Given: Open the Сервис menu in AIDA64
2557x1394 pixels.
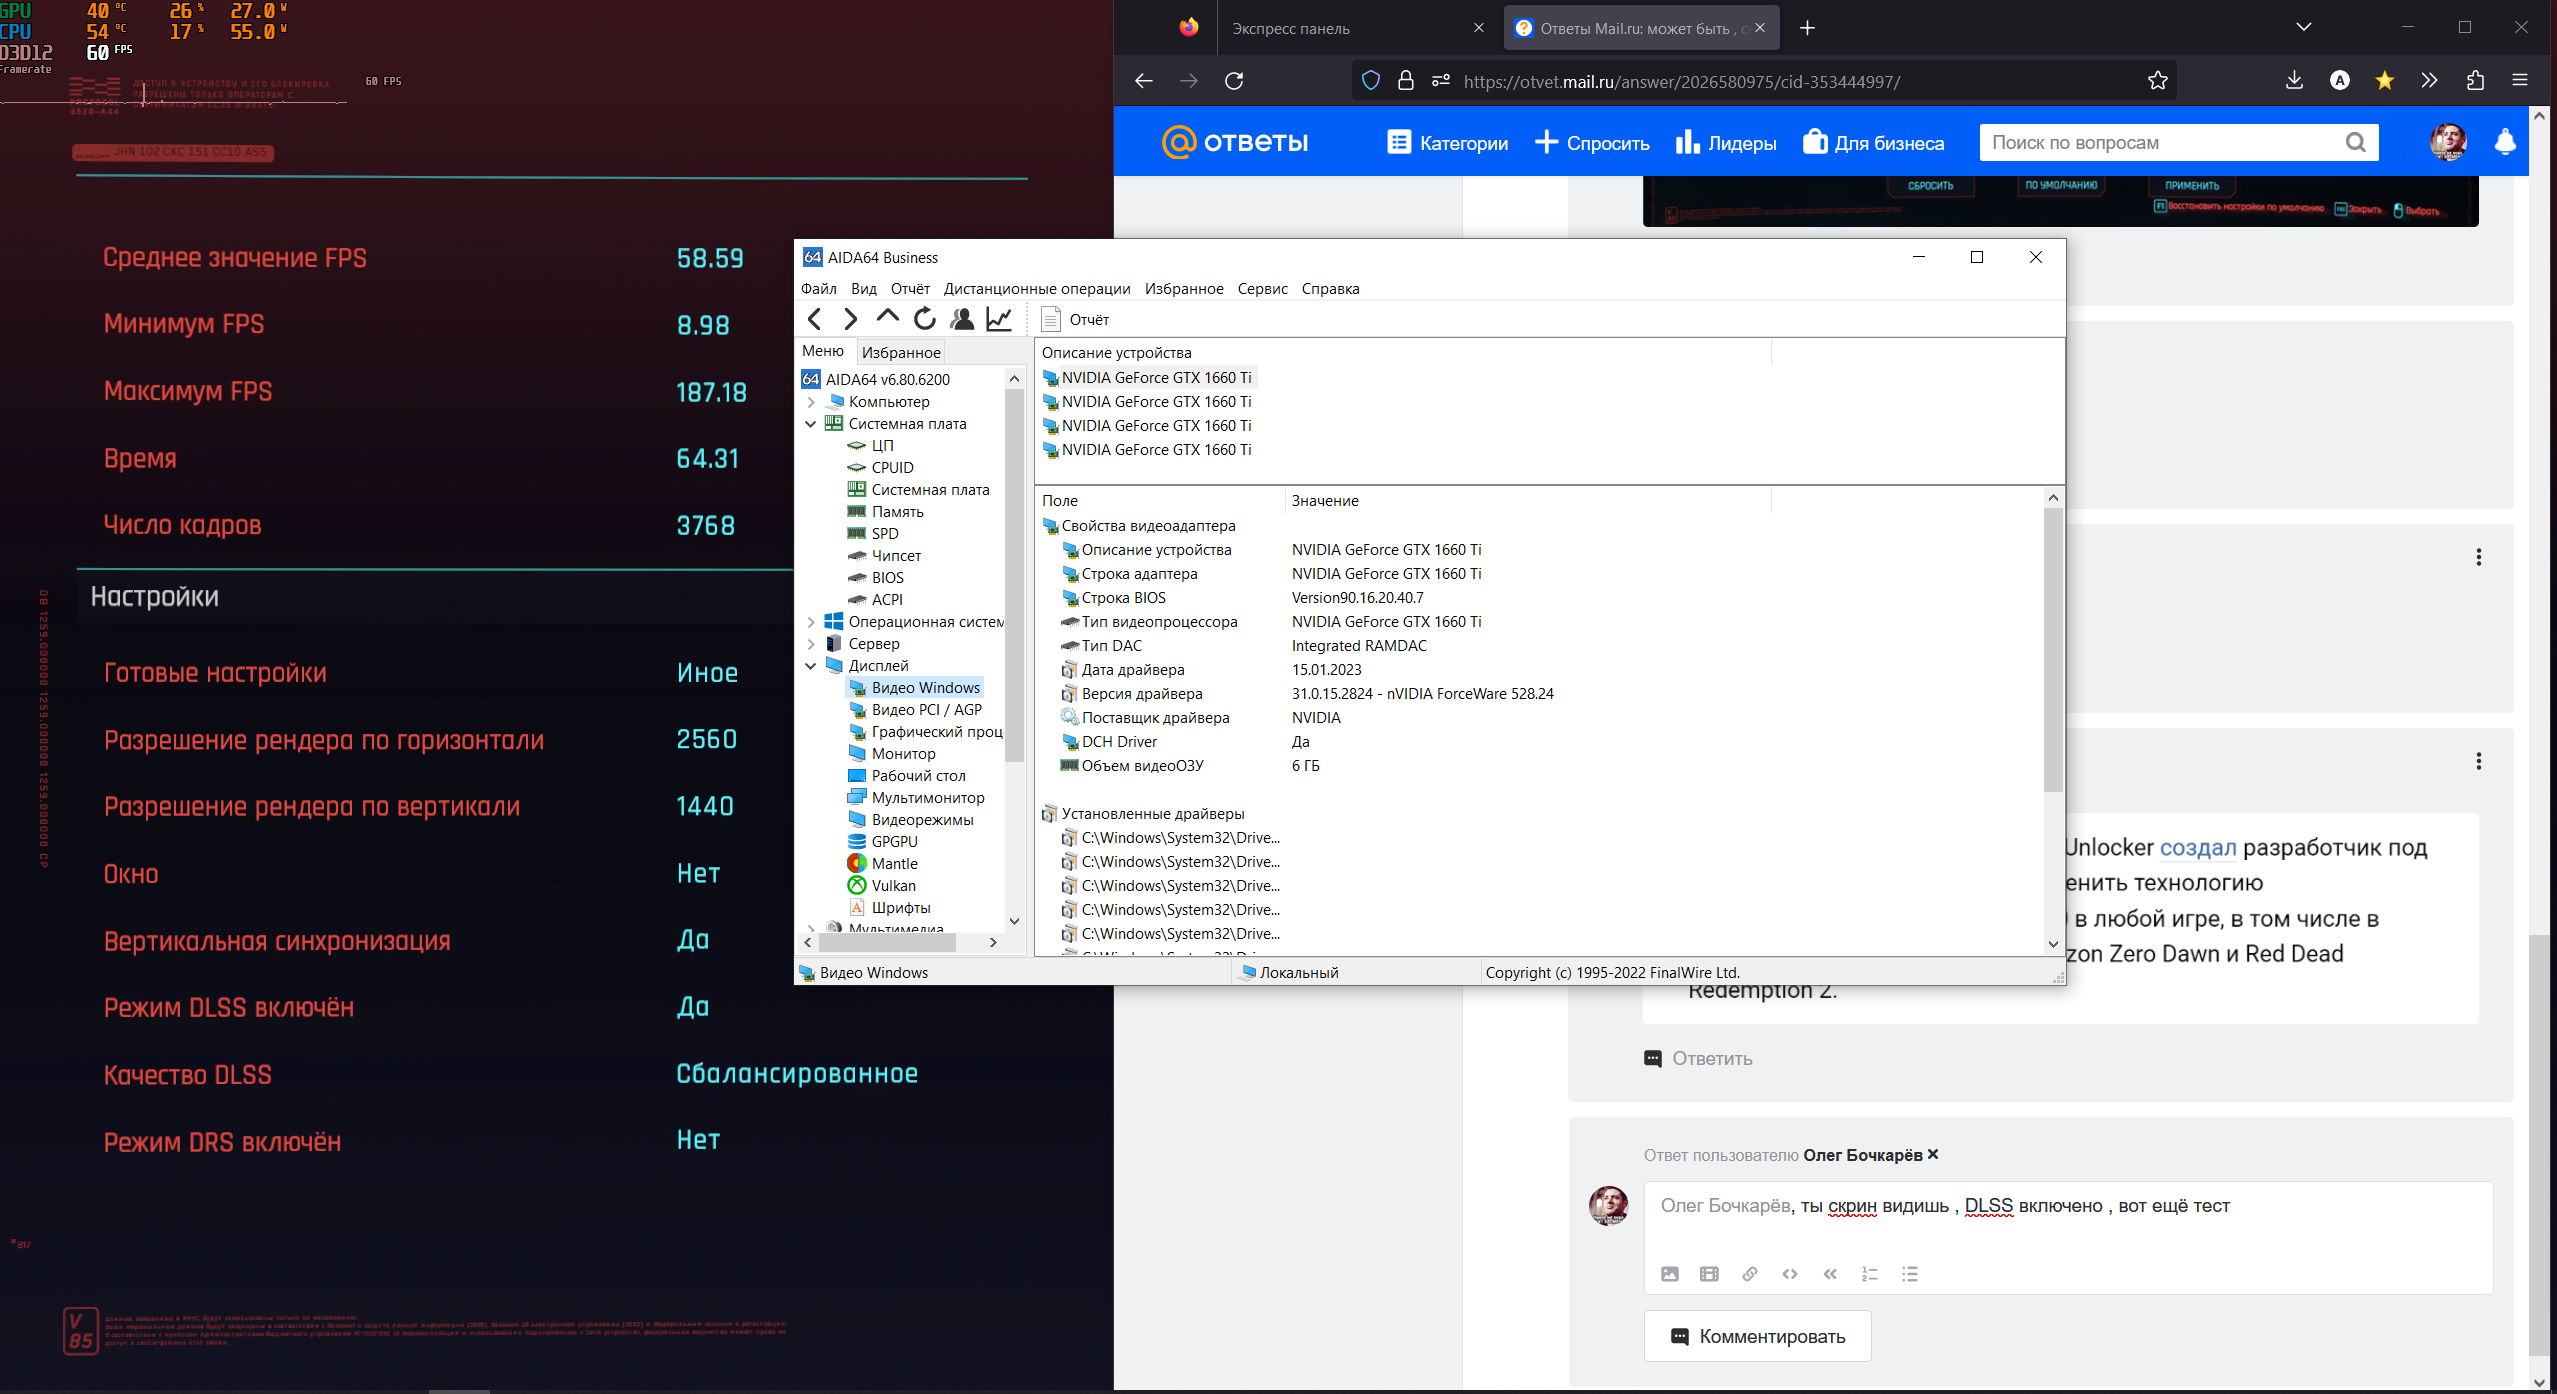Looking at the screenshot, I should pyautogui.click(x=1261, y=288).
